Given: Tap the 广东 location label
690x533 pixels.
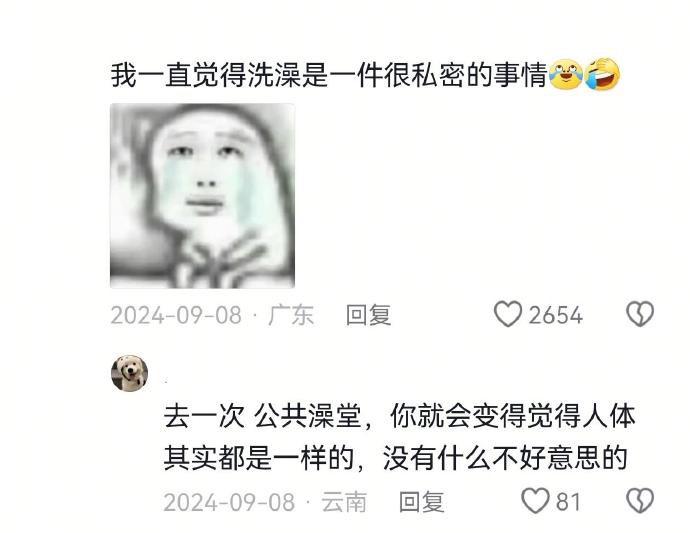Looking at the screenshot, I should click(291, 315).
